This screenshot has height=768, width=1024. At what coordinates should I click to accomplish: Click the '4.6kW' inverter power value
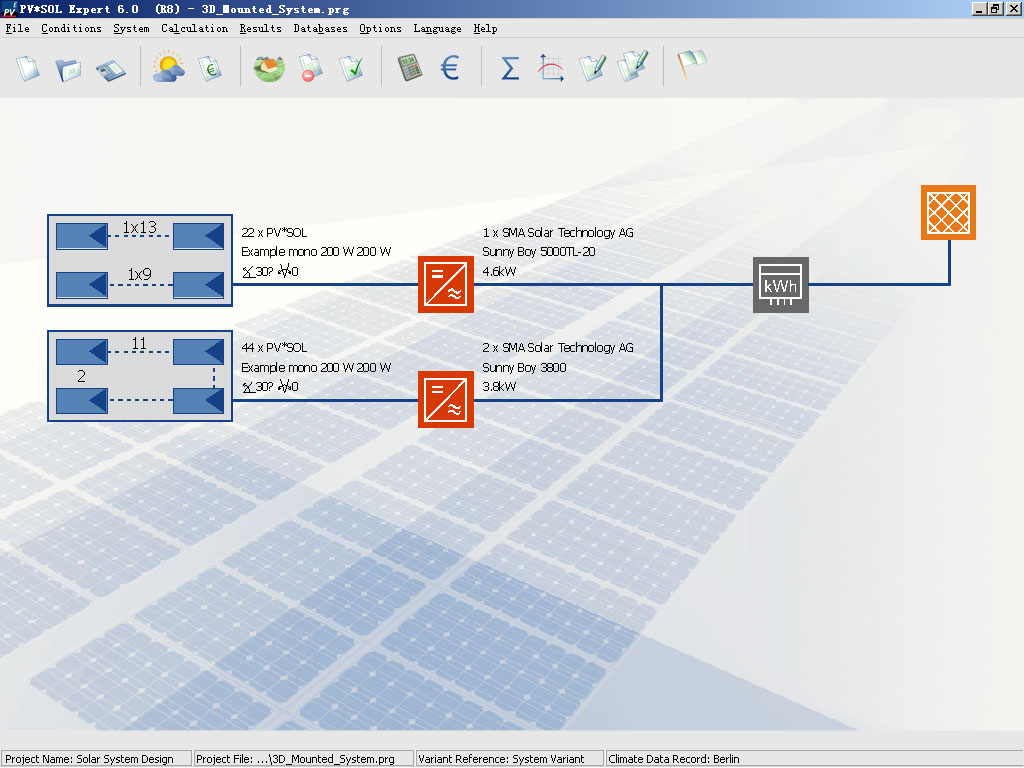(500, 271)
